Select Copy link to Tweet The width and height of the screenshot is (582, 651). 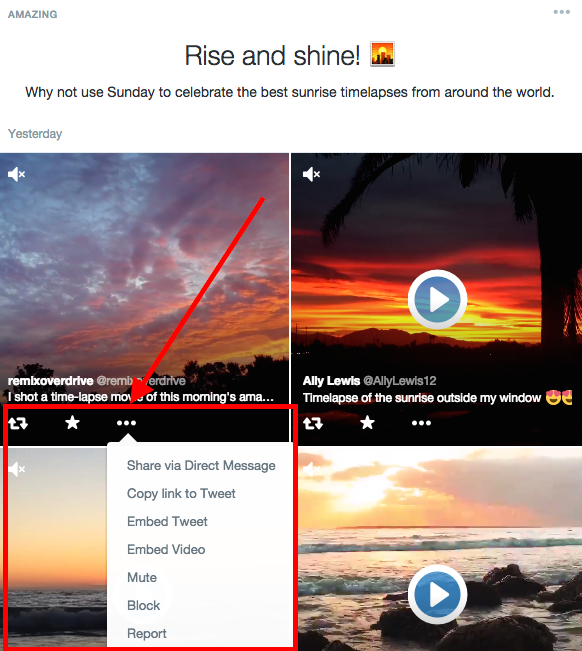pyautogui.click(x=181, y=493)
